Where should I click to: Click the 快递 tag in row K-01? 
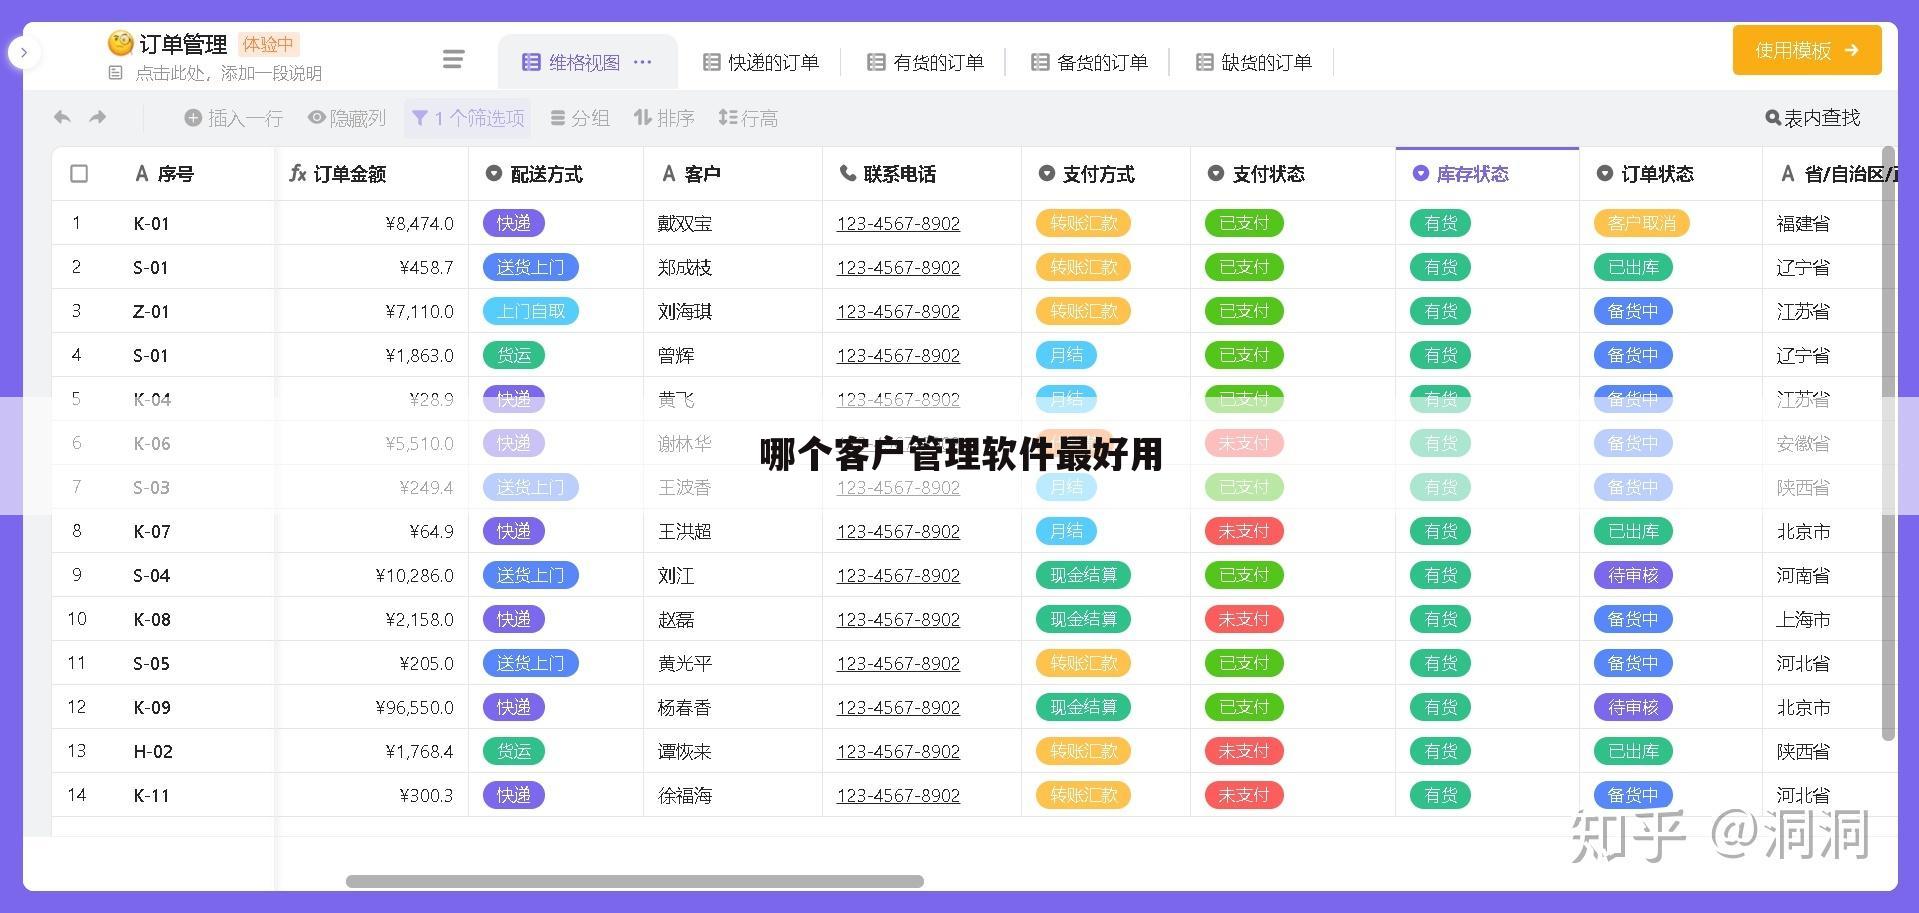tap(514, 223)
